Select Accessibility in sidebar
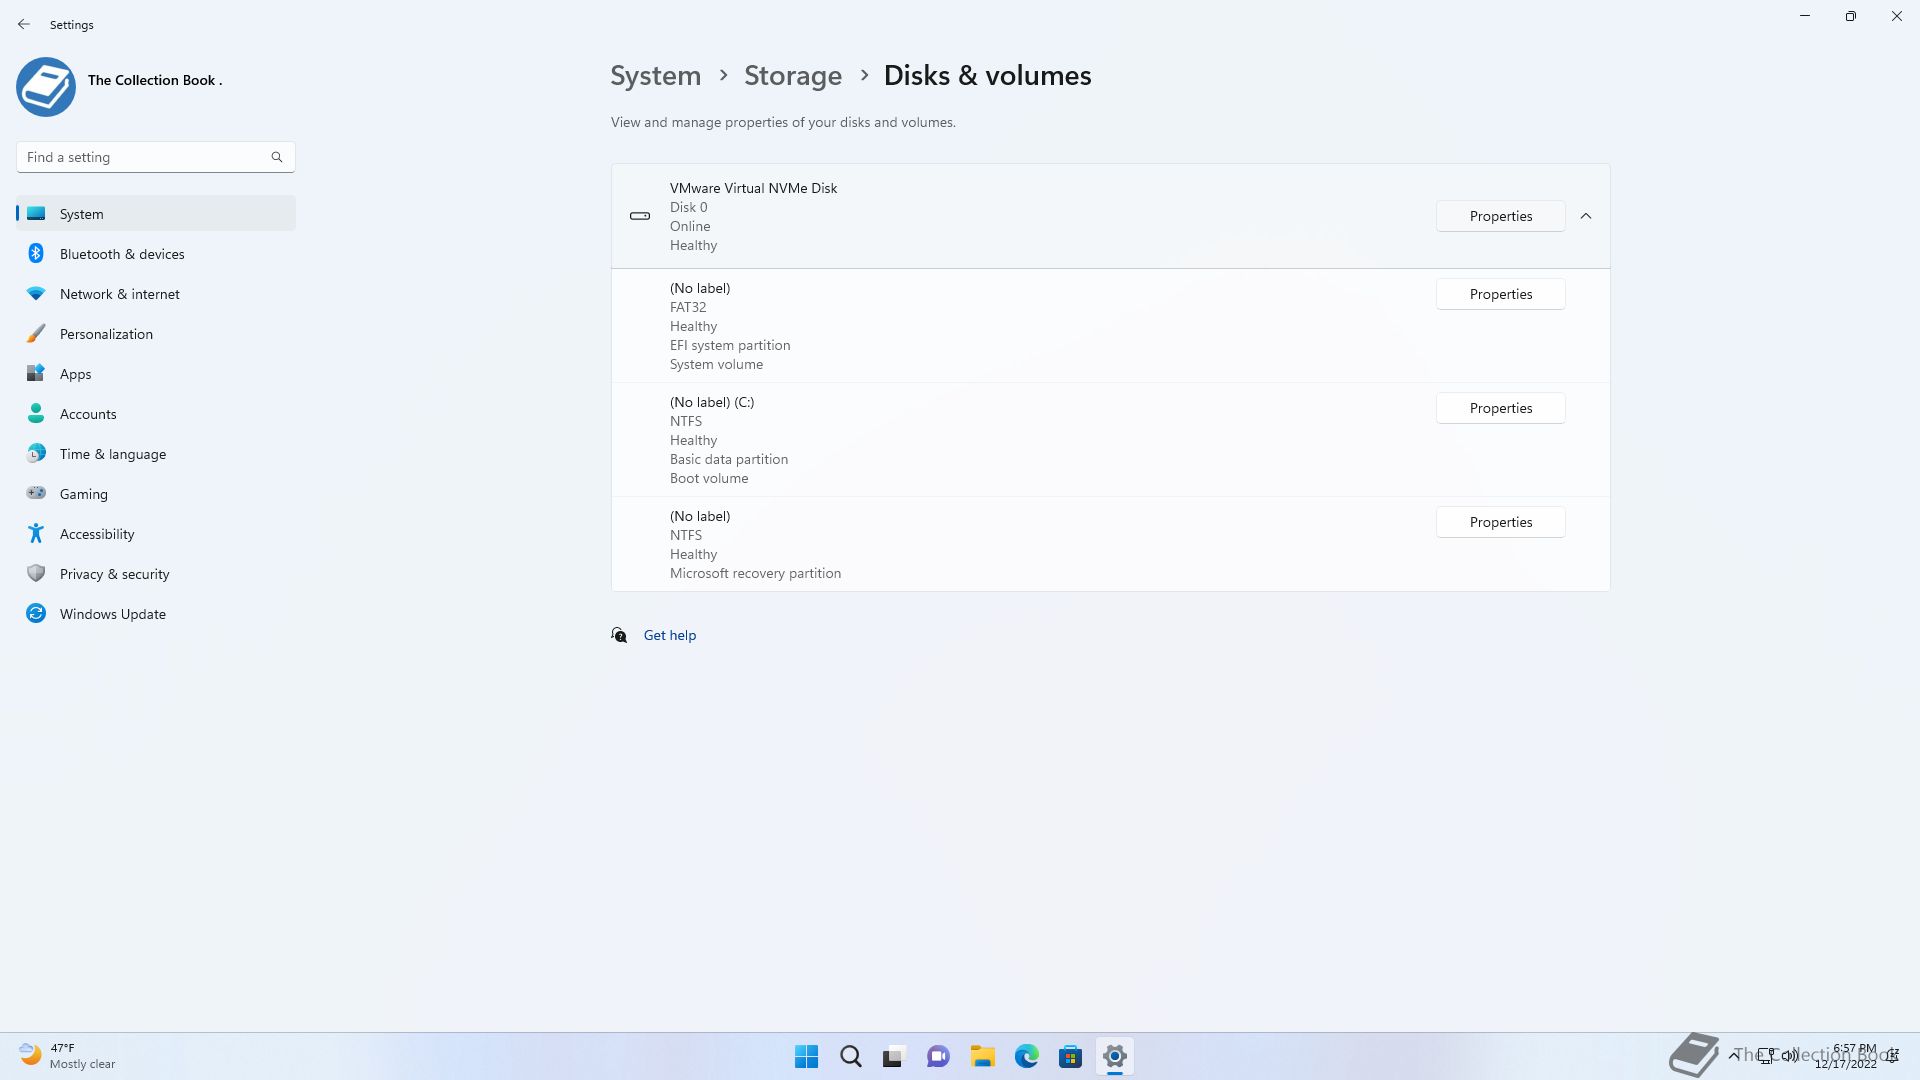The width and height of the screenshot is (1920, 1080). pos(156,533)
